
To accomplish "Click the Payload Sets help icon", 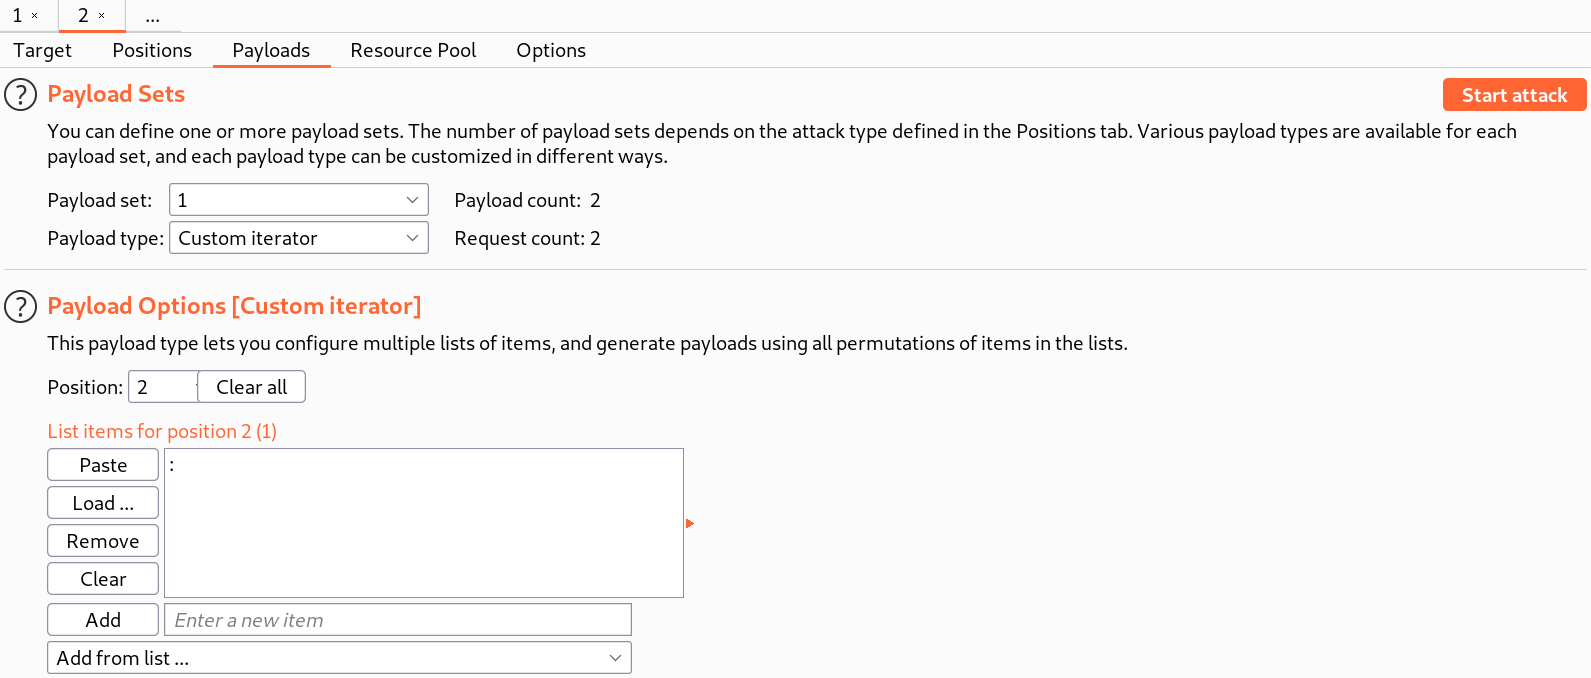I will point(20,95).
